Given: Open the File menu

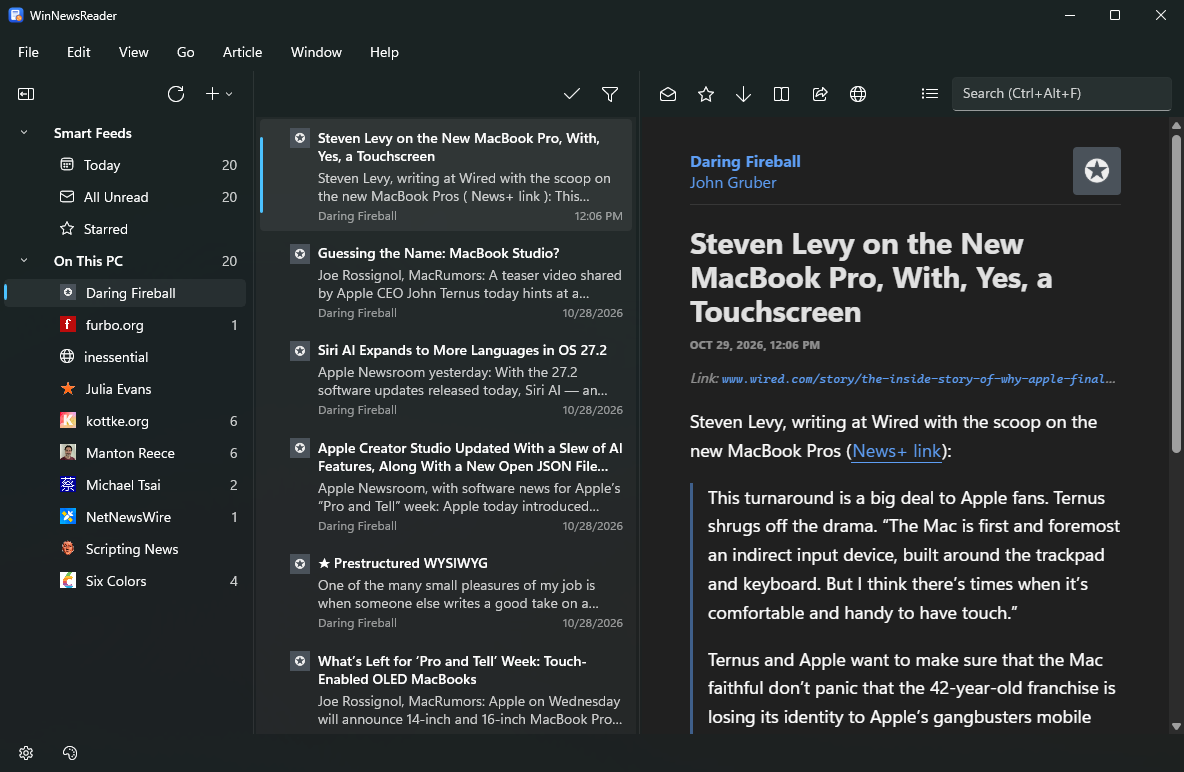Looking at the screenshot, I should (x=29, y=52).
